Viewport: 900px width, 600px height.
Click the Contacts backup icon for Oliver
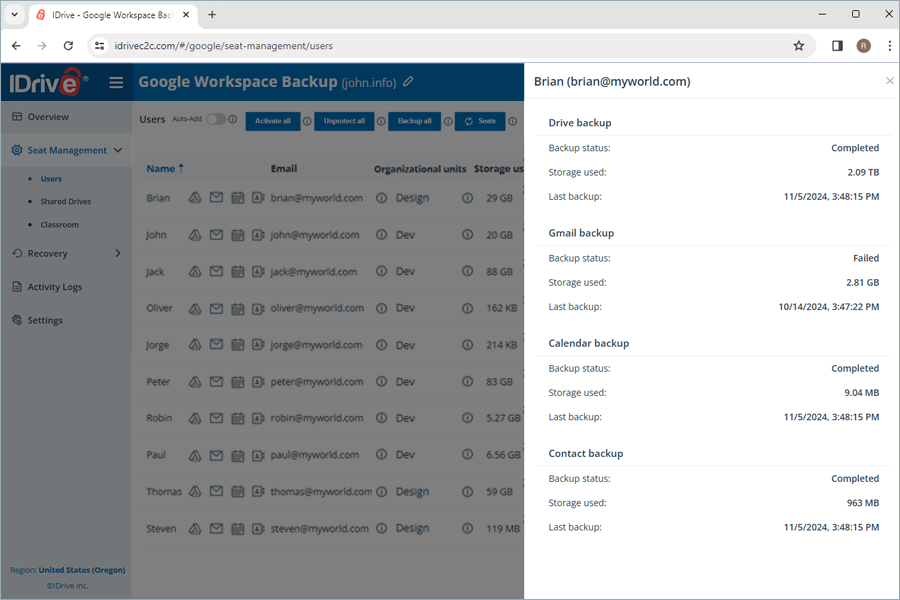click(x=258, y=308)
